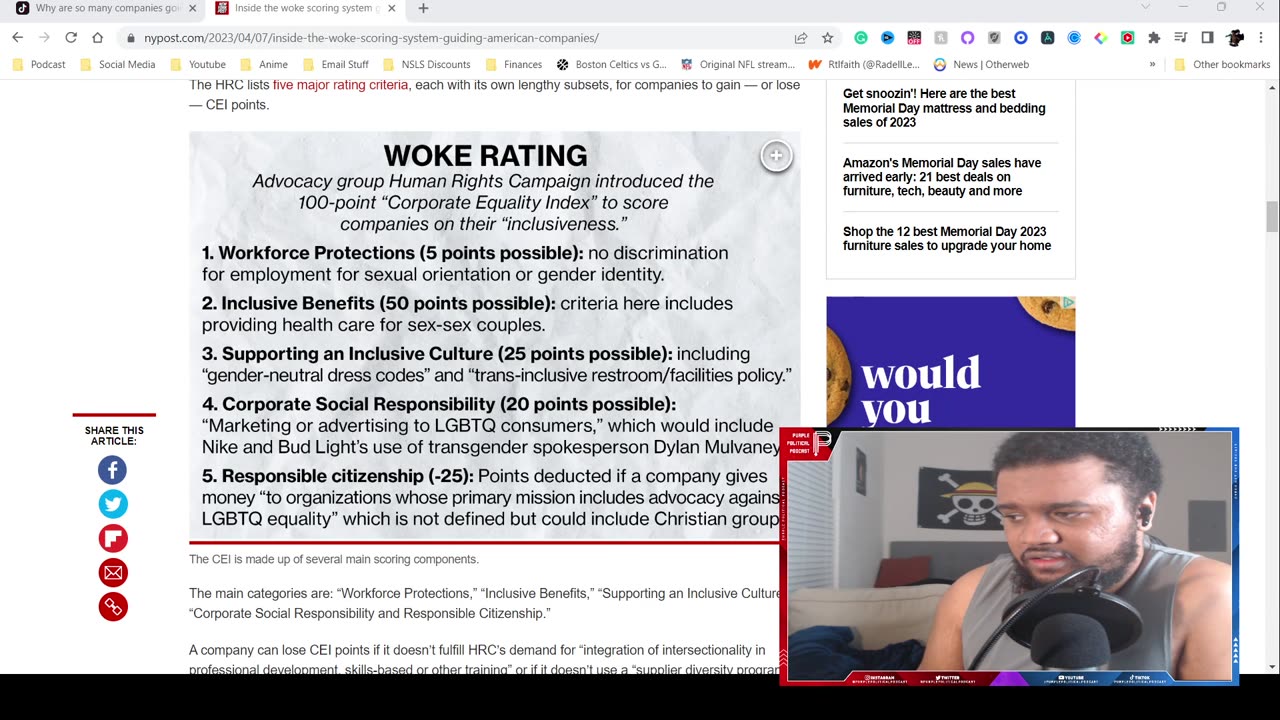Enlarge the Woke Rating image with the plus
1280x720 pixels.
point(776,156)
